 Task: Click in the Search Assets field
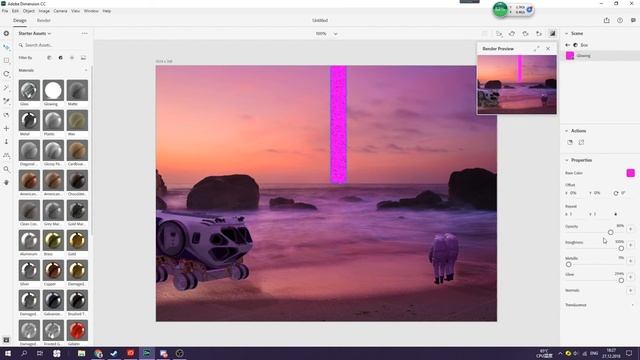53,45
